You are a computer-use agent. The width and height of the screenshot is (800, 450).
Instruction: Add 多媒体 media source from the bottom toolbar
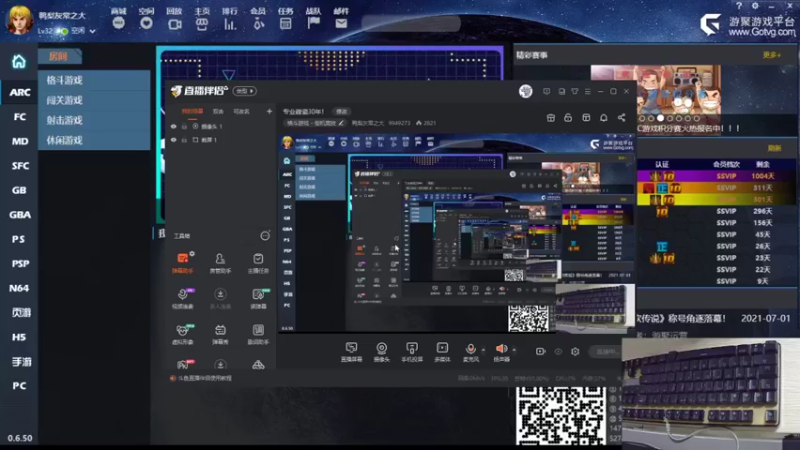[x=442, y=352]
